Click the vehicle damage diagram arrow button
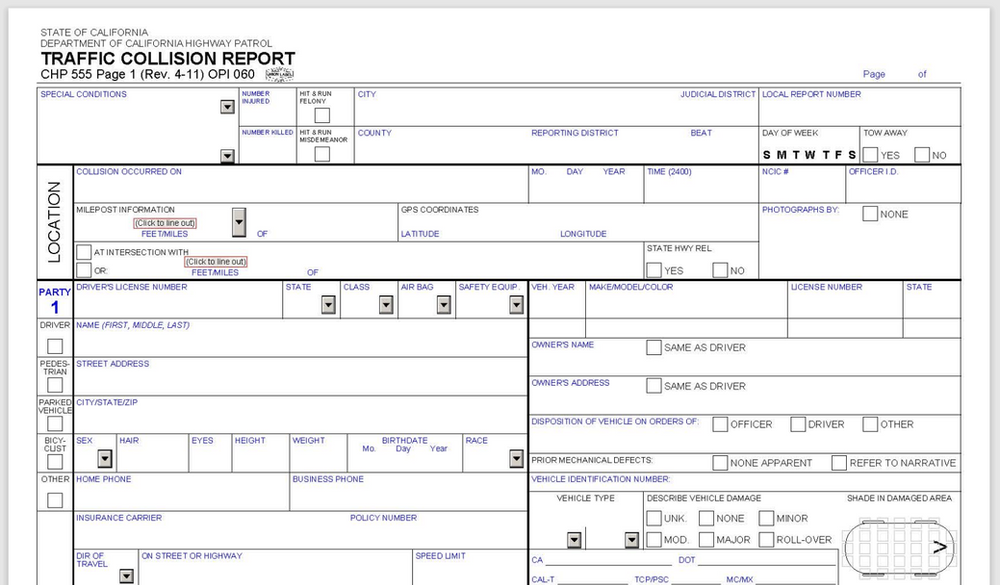The image size is (1000, 585). pos(939,547)
